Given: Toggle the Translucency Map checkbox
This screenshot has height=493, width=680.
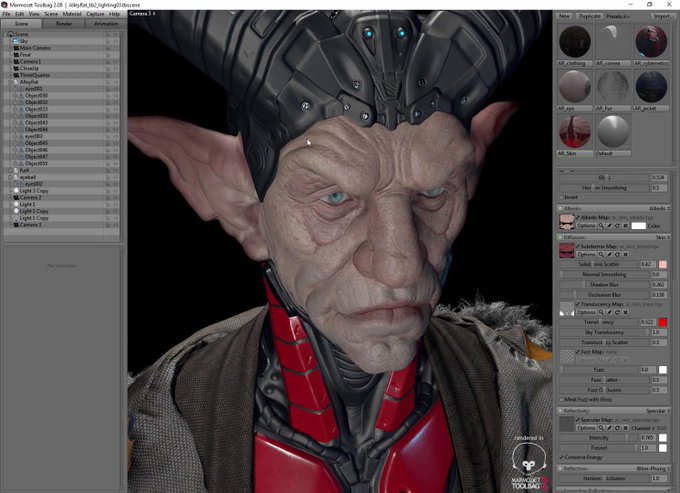Looking at the screenshot, I should click(578, 304).
